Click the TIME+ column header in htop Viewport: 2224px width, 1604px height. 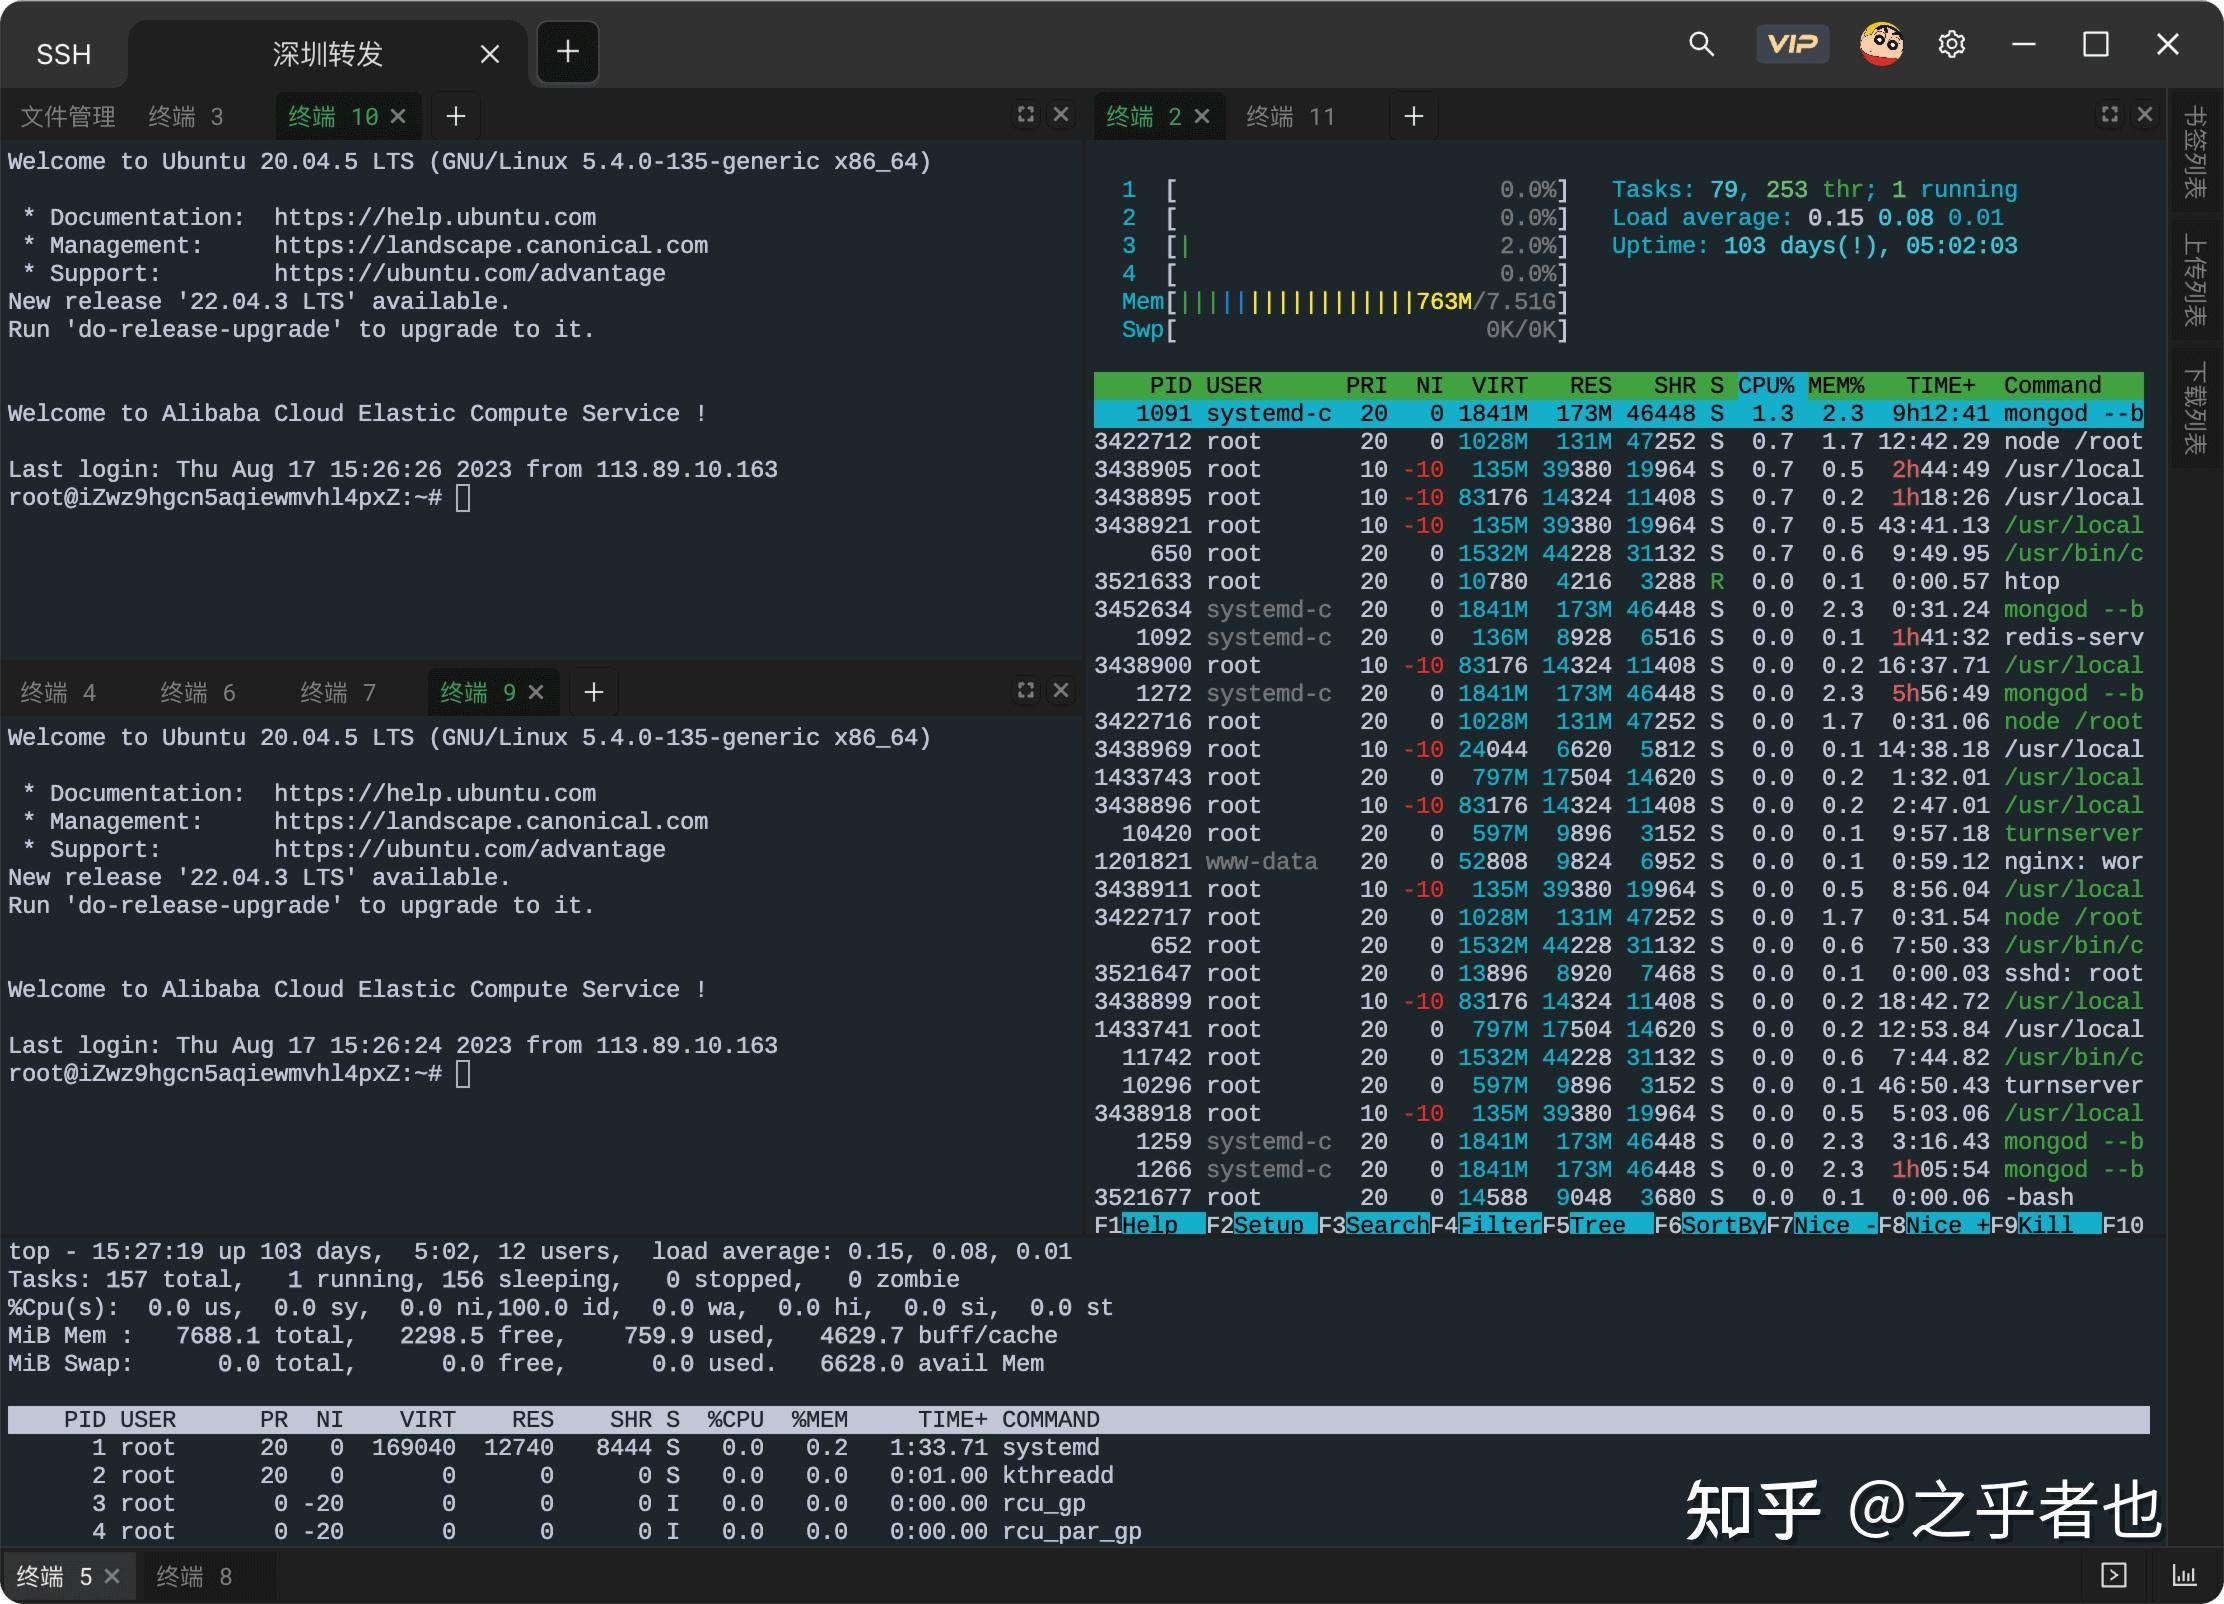1940,385
